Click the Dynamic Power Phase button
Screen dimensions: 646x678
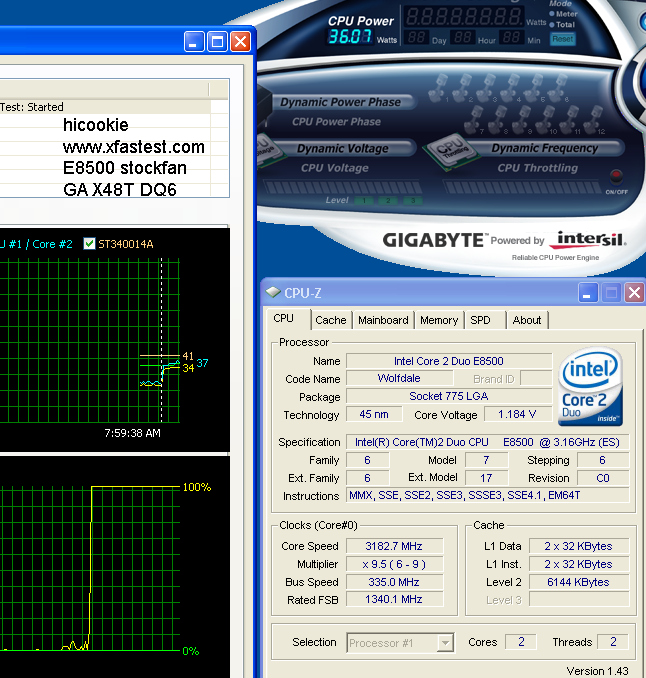(x=340, y=102)
